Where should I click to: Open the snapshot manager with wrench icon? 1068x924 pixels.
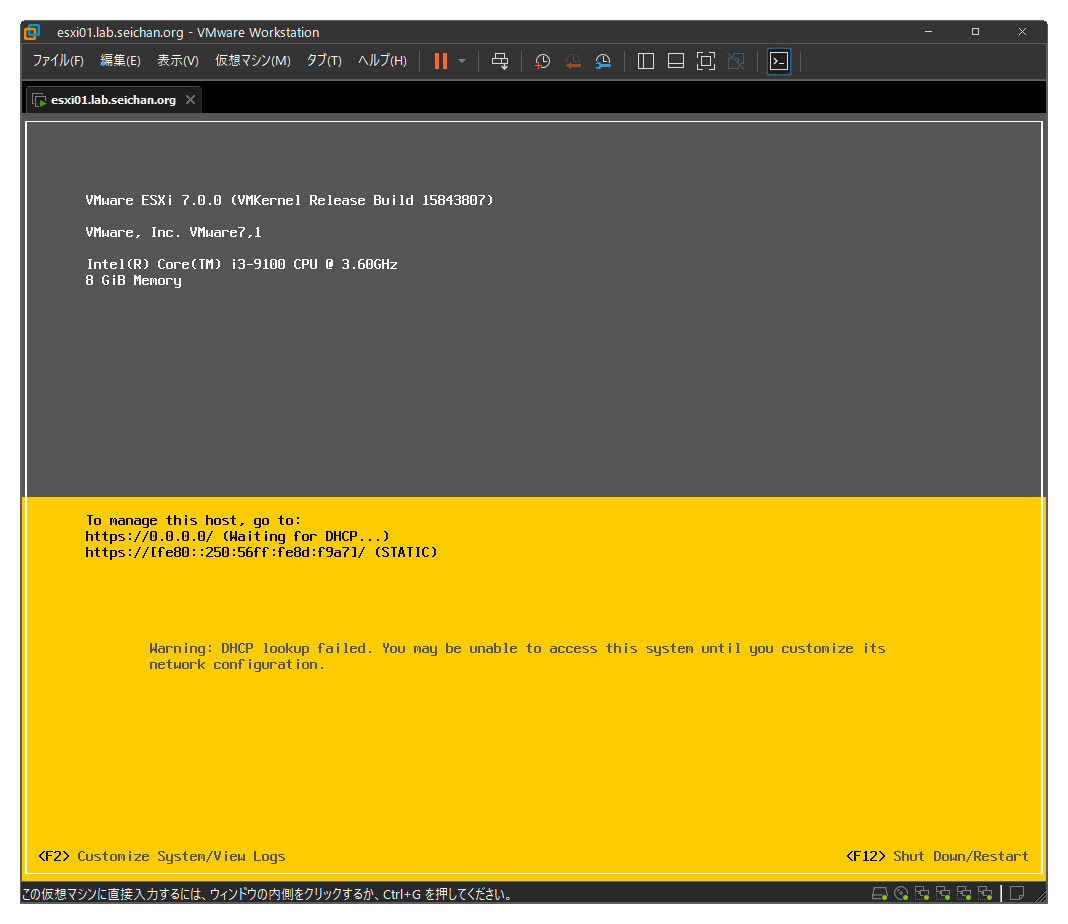[603, 61]
